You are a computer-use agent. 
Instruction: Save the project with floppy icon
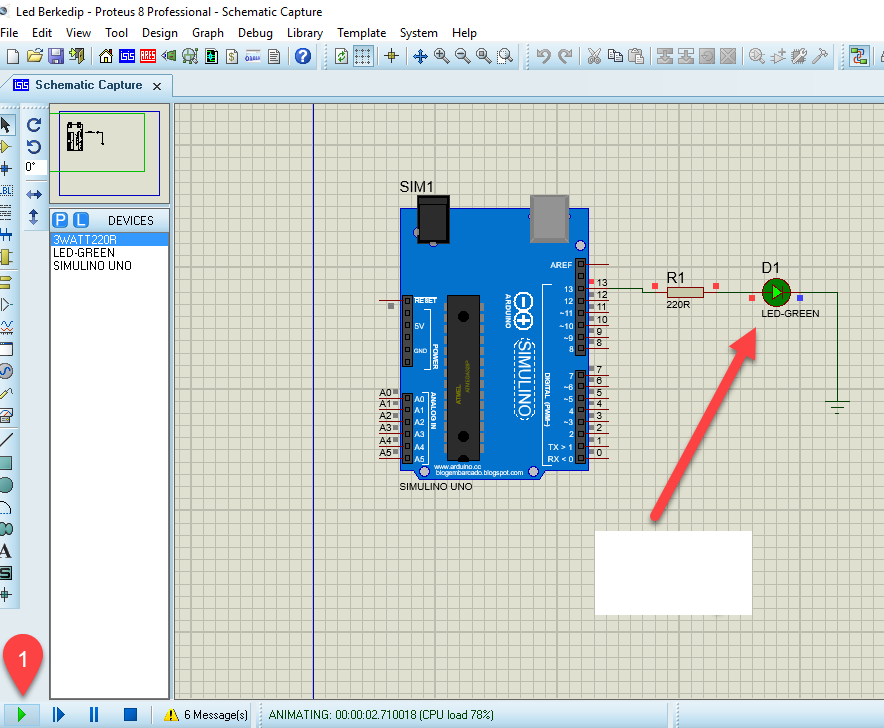[x=56, y=56]
